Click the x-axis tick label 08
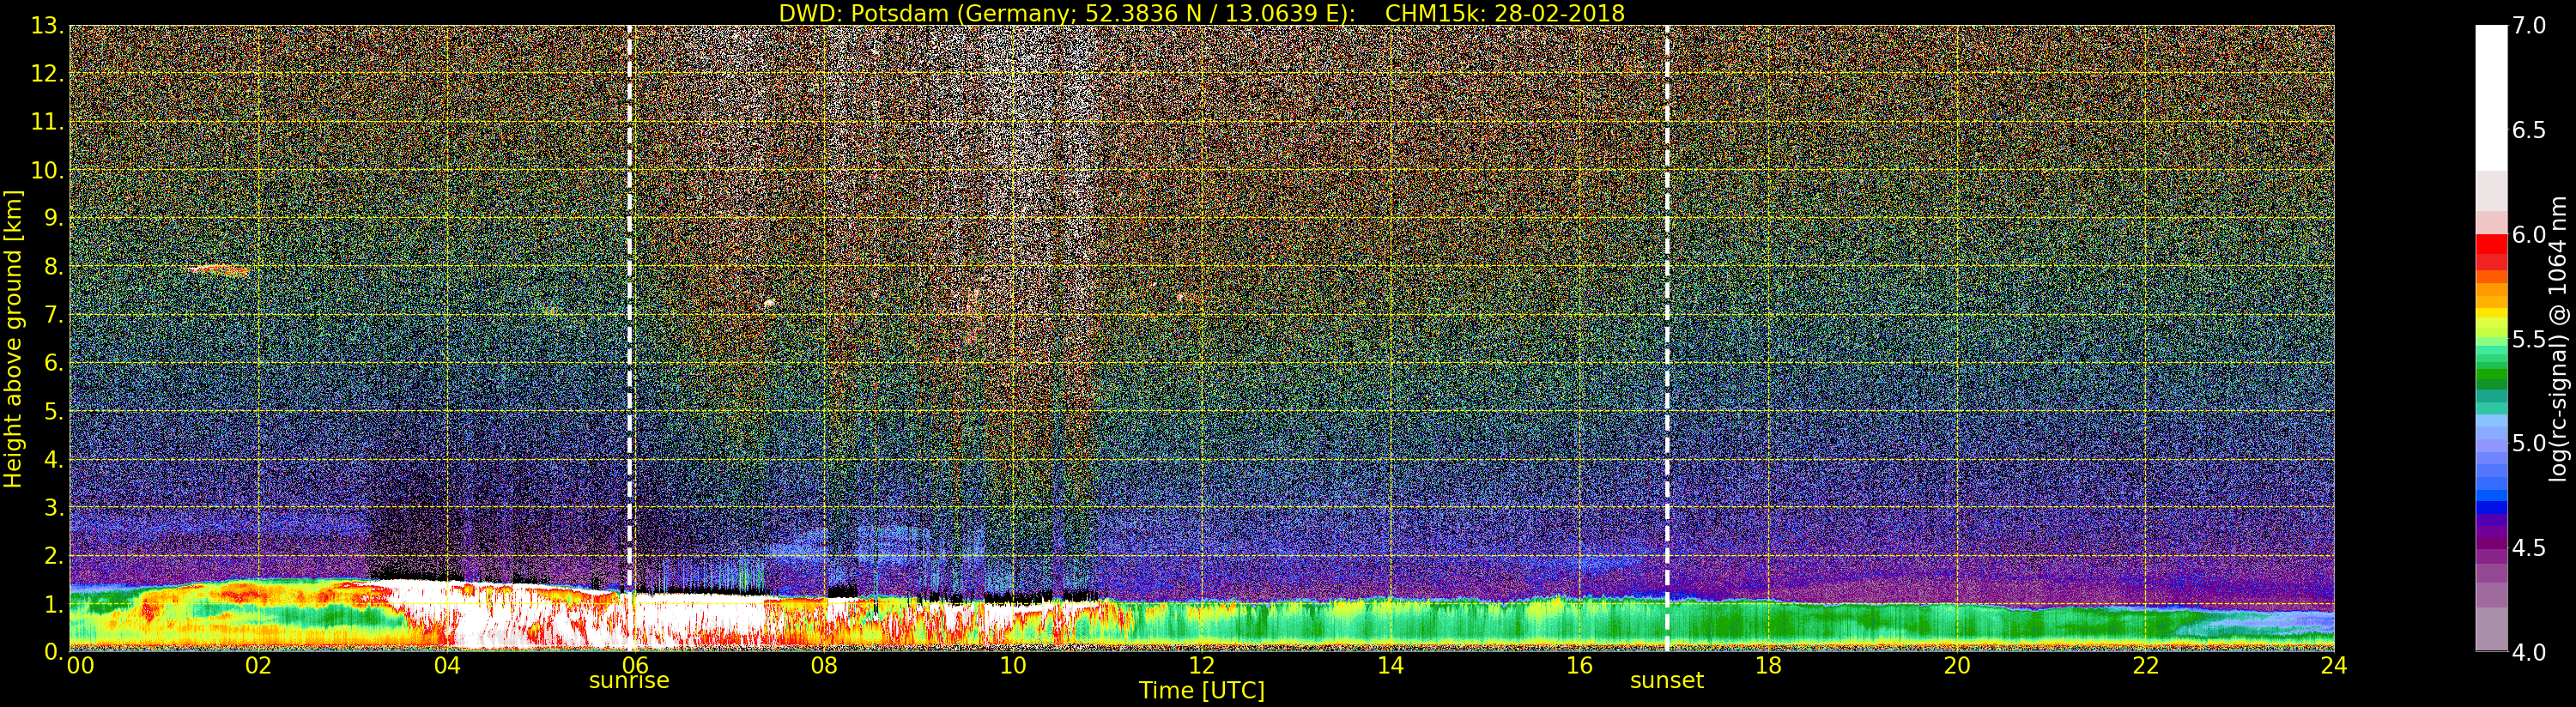 click(x=824, y=665)
